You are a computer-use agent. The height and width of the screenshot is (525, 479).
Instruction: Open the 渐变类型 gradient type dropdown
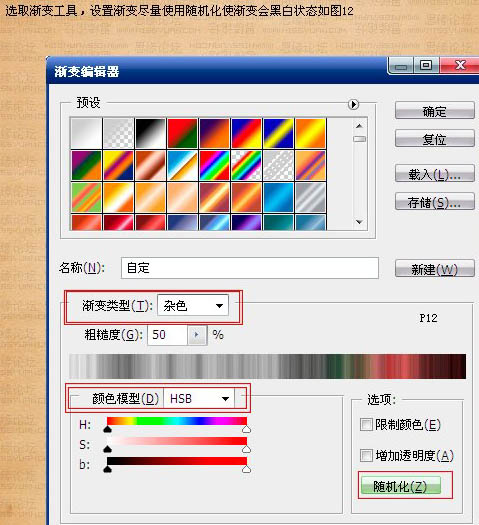pyautogui.click(x=193, y=305)
